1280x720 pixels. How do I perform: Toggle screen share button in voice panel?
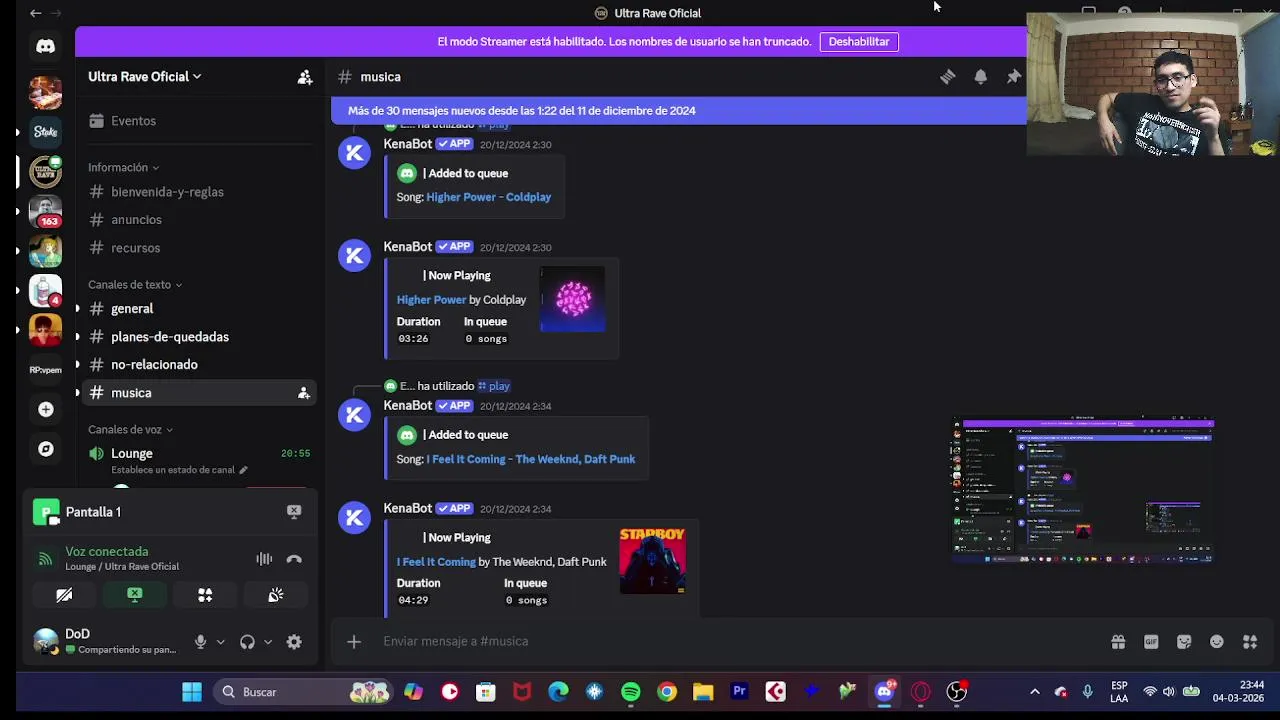(135, 595)
